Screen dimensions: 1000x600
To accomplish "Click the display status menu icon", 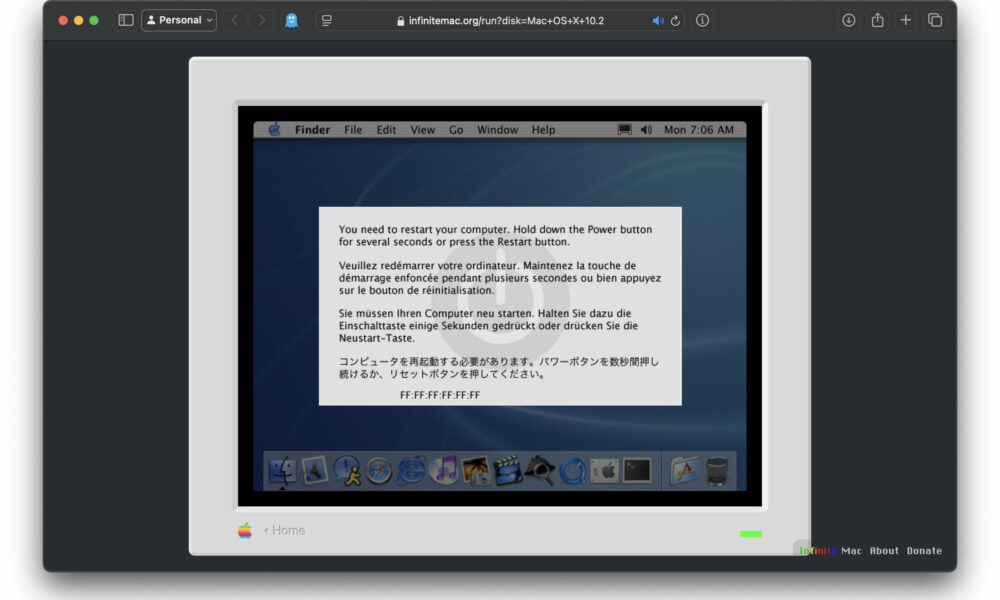I will pos(624,129).
